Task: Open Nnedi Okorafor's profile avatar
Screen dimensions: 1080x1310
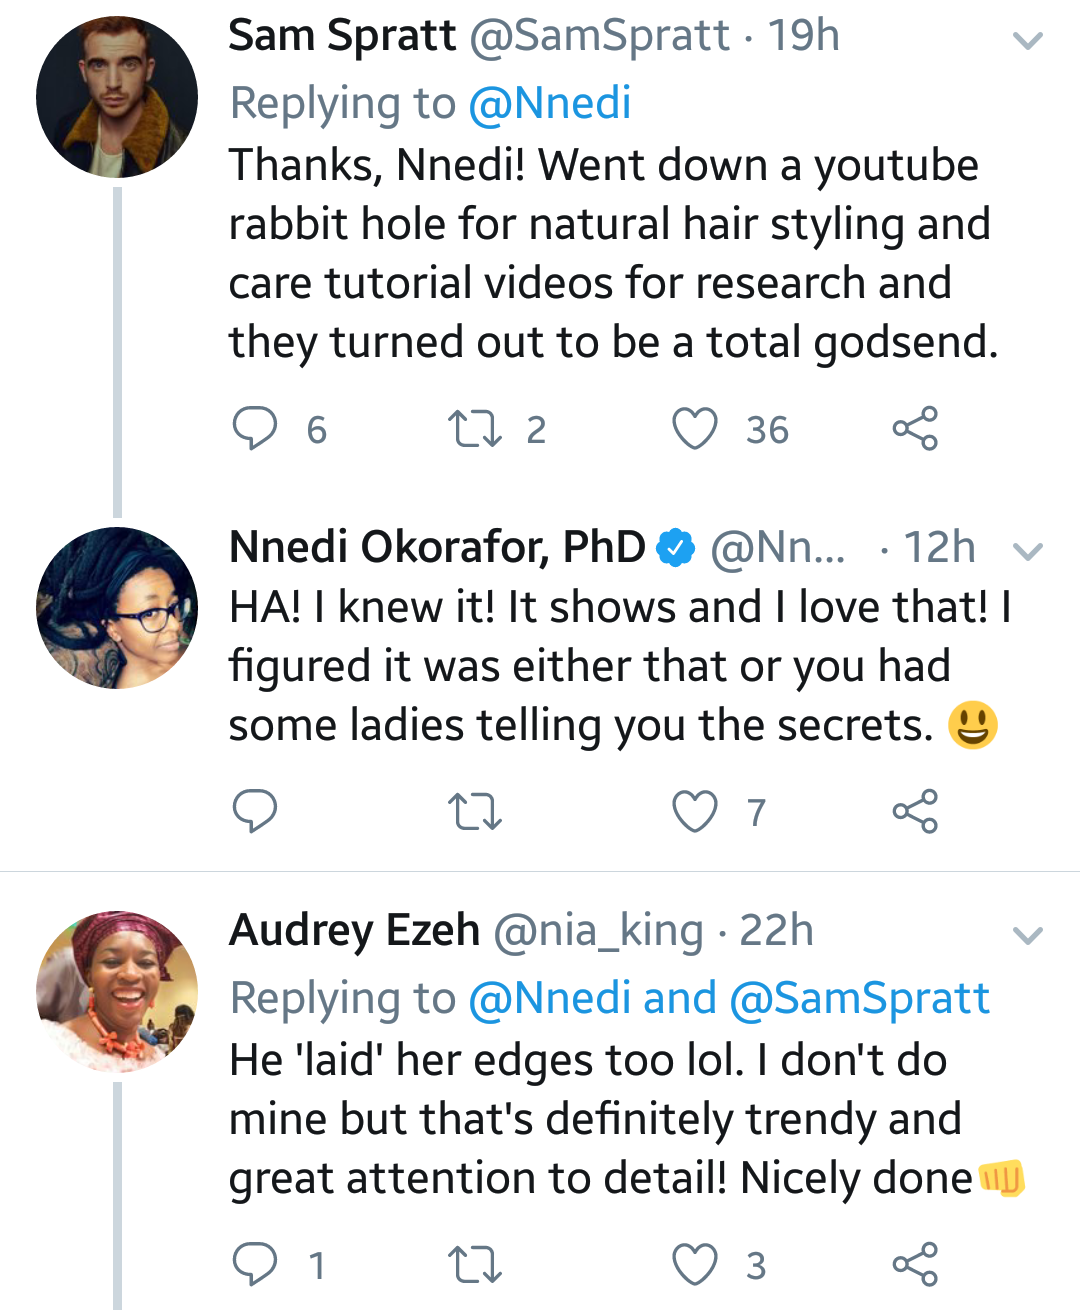Action: pyautogui.click(x=117, y=608)
